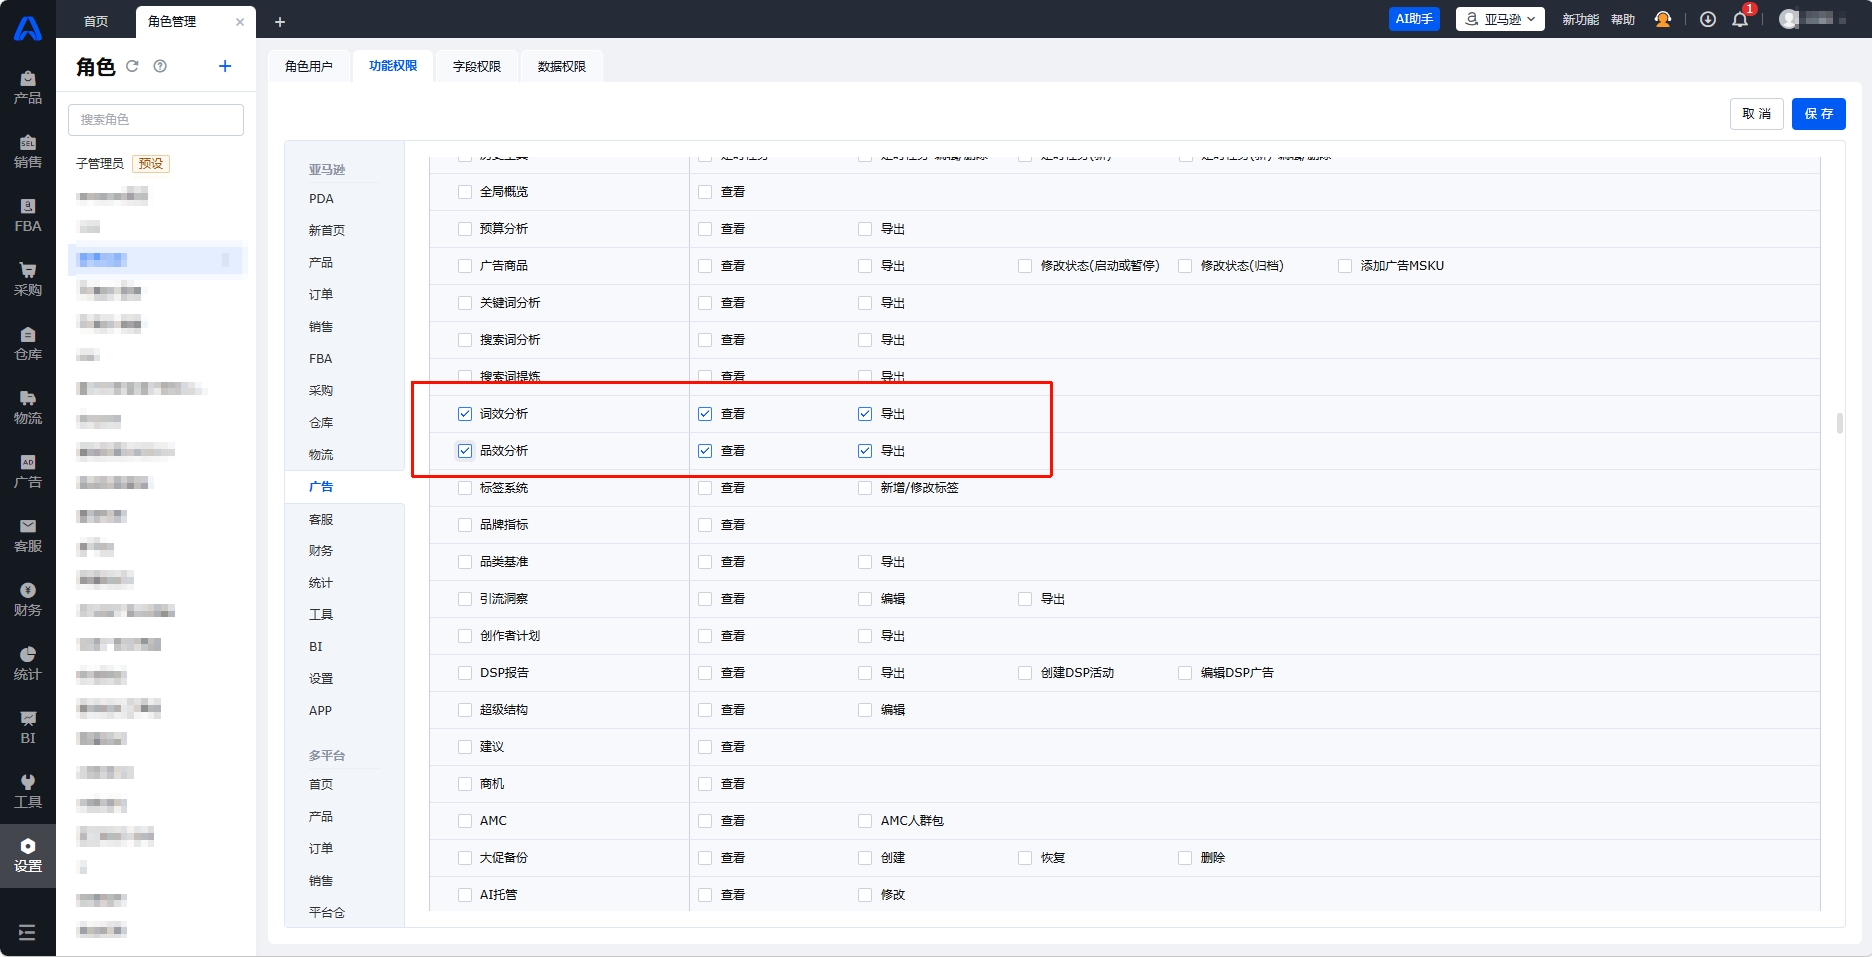Check 创建DSP活动 permission
Viewport: 1872px width, 957px height.
[1025, 673]
